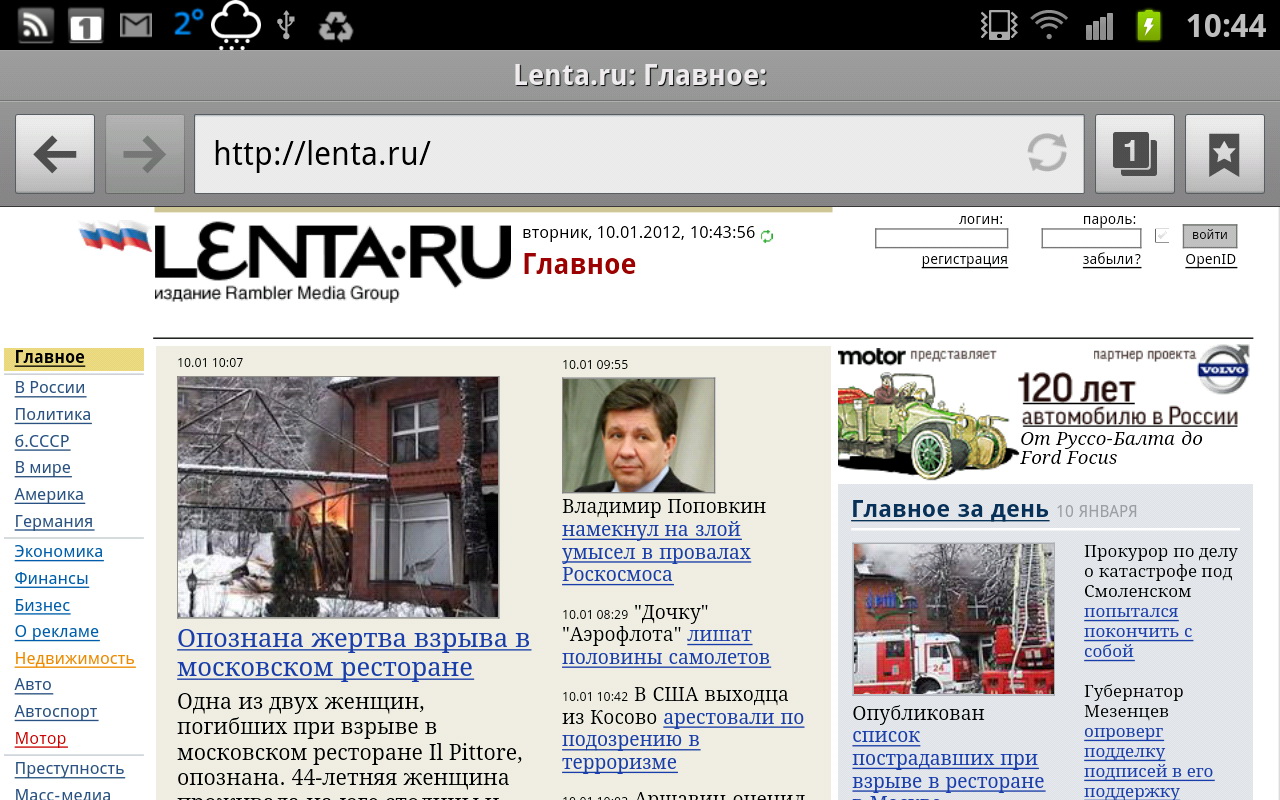Viewport: 1280px width, 800px height.
Task: Open the bookmarks star button
Action: tap(1224, 154)
